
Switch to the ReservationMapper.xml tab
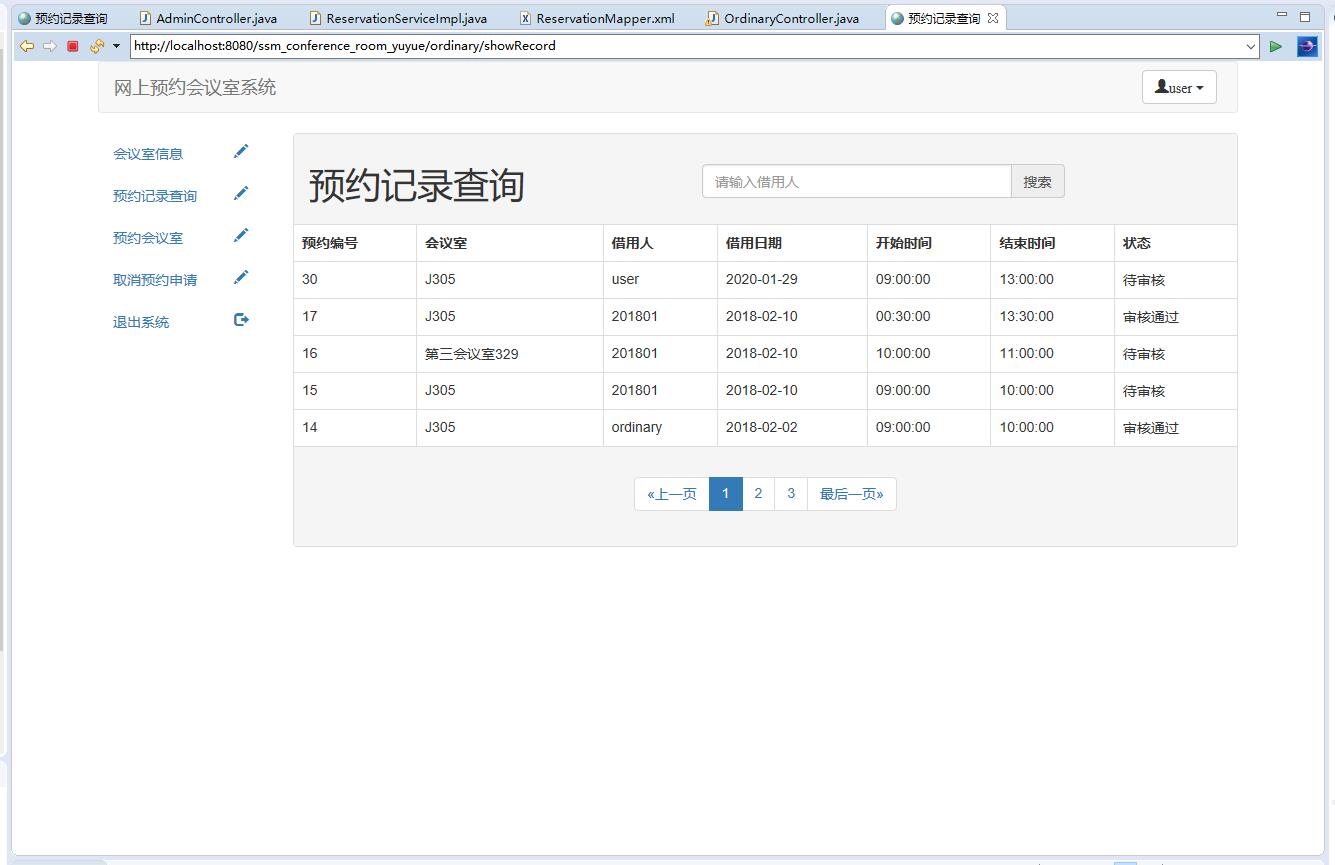click(x=596, y=17)
